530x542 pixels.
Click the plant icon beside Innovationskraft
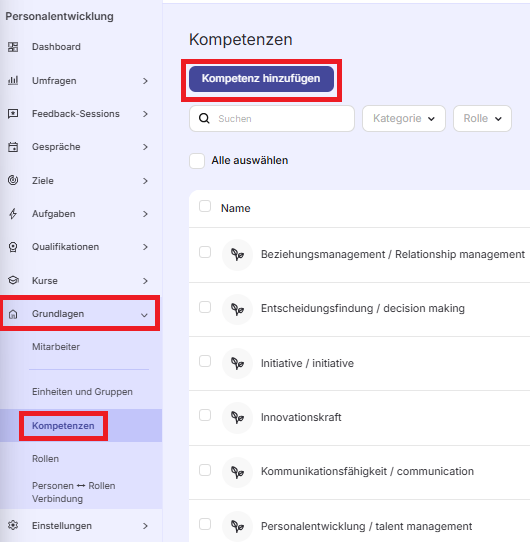(238, 418)
